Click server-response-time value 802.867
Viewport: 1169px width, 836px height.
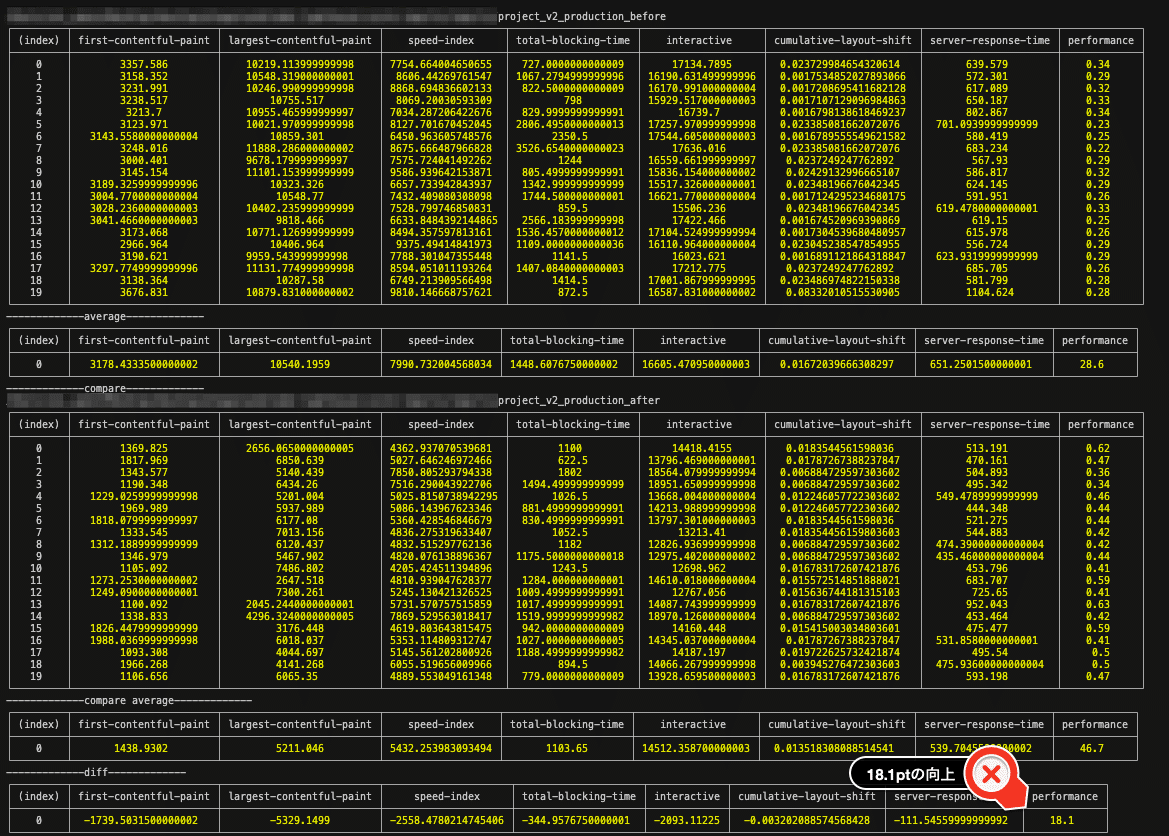pos(986,113)
